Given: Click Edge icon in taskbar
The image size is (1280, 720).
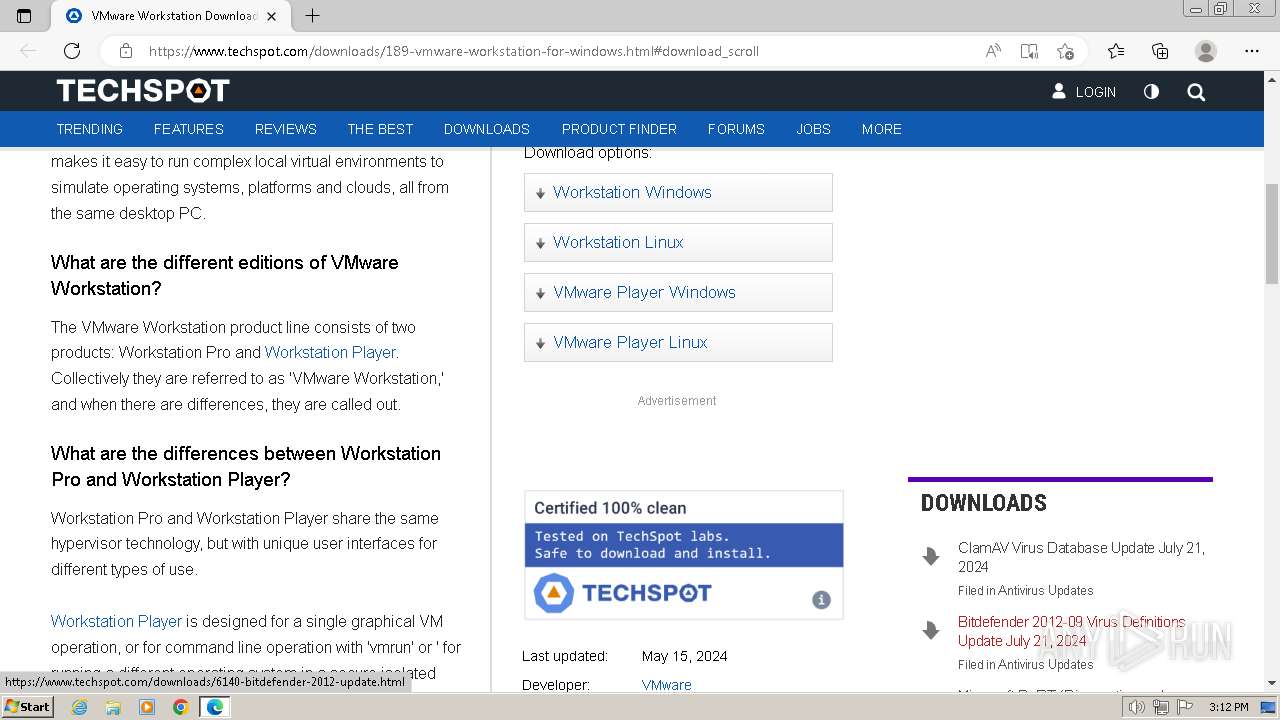Looking at the screenshot, I should point(215,707).
